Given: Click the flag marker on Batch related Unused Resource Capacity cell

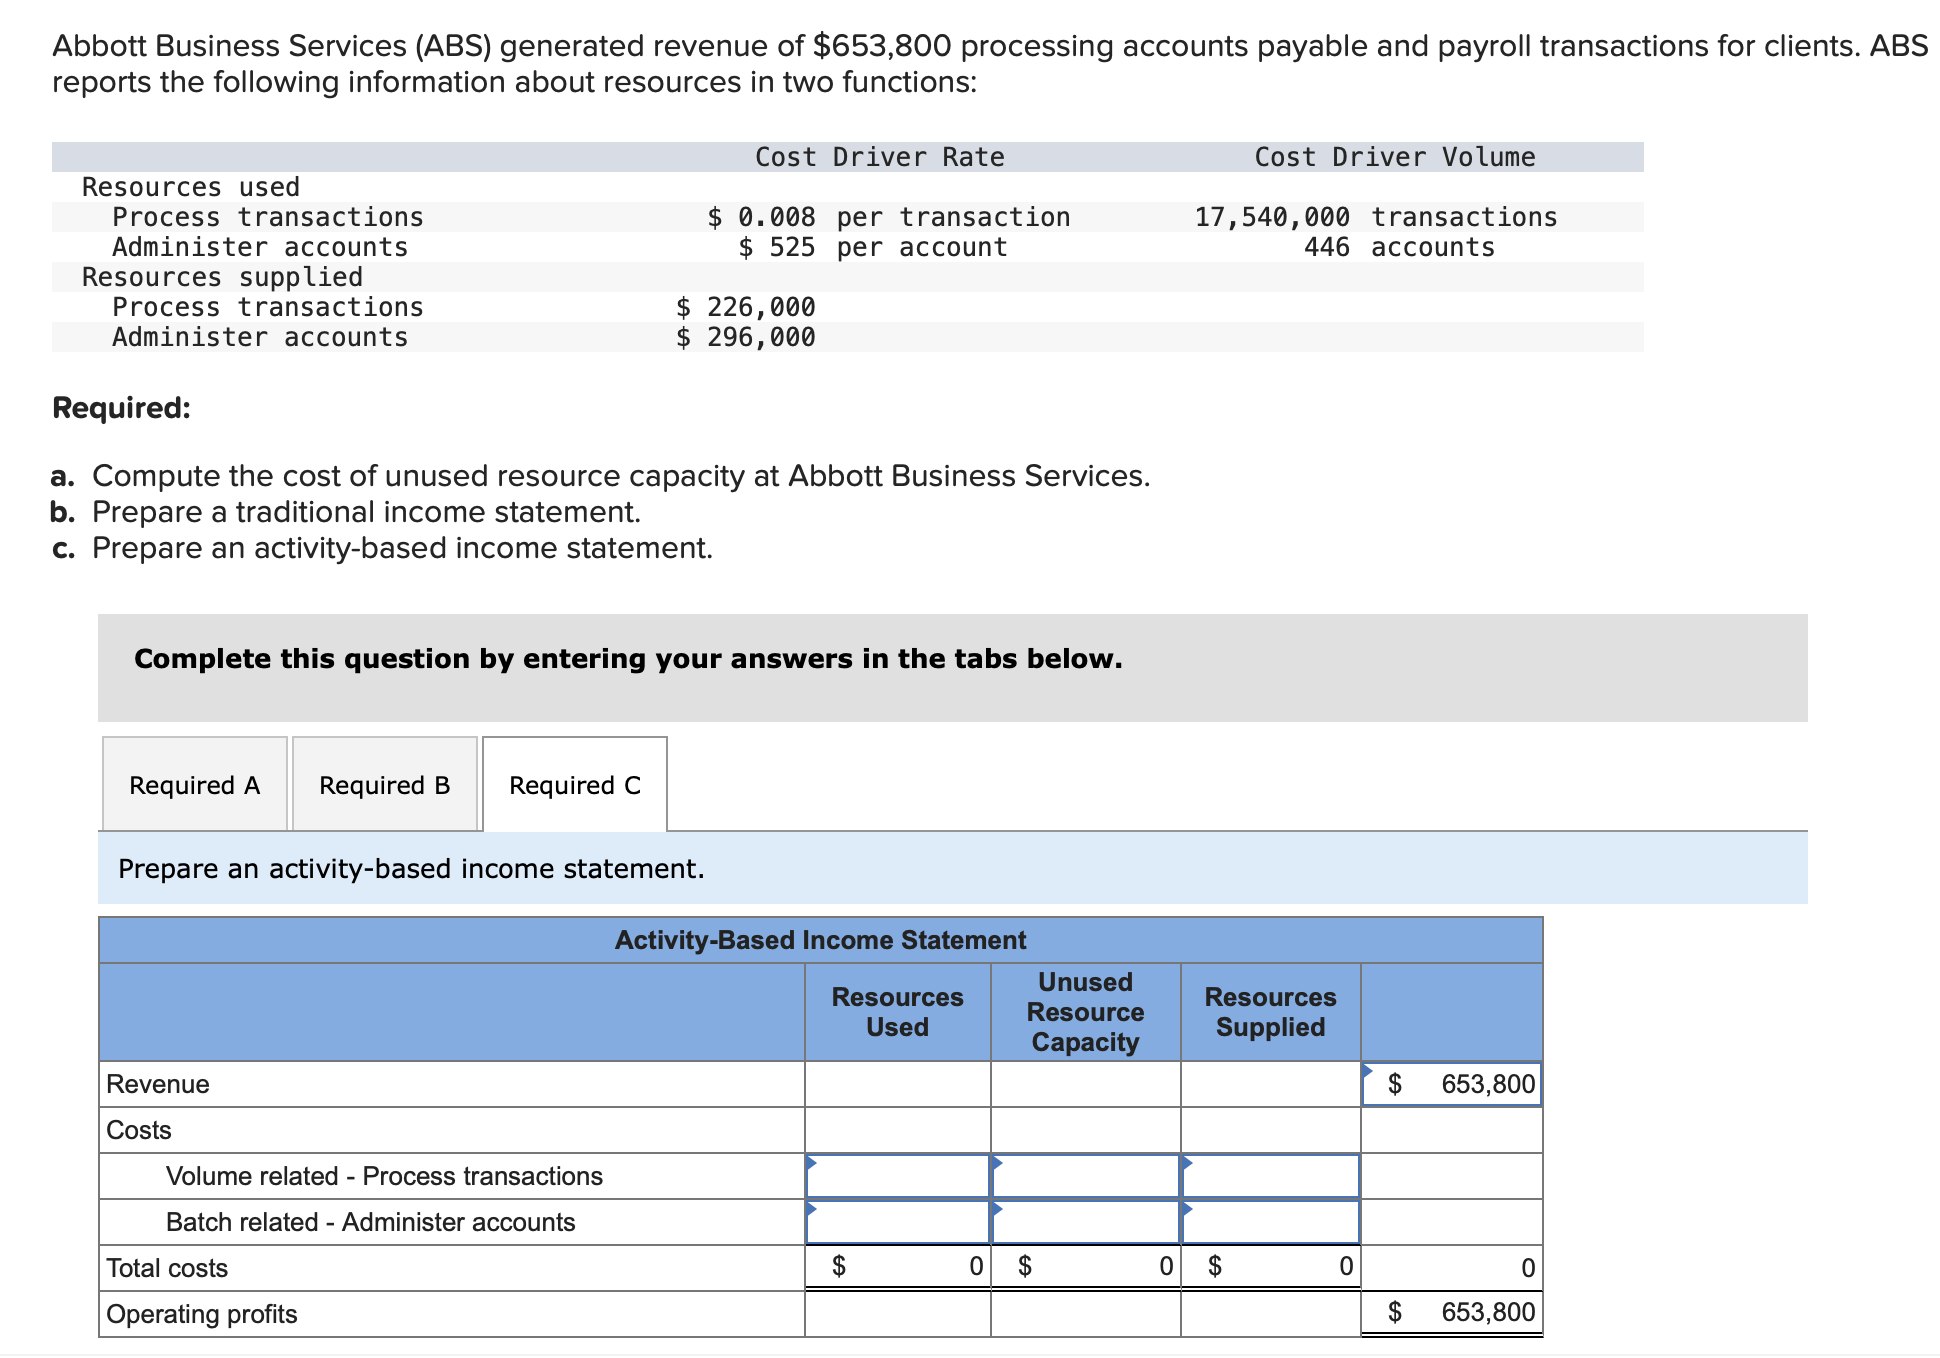Looking at the screenshot, I should point(996,1210).
